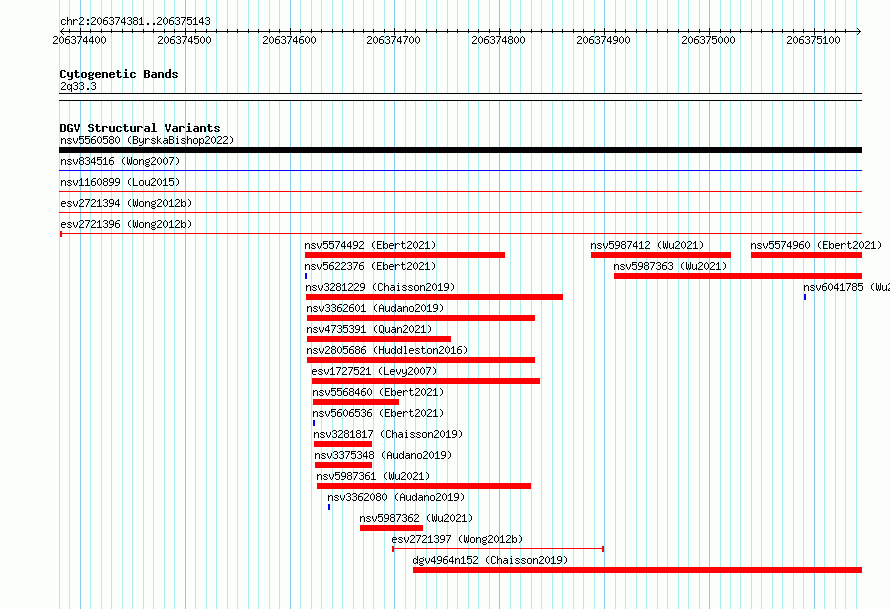Image resolution: width=890 pixels, height=609 pixels.
Task: Click the thin red line under esv2721397
Action: click(498, 549)
